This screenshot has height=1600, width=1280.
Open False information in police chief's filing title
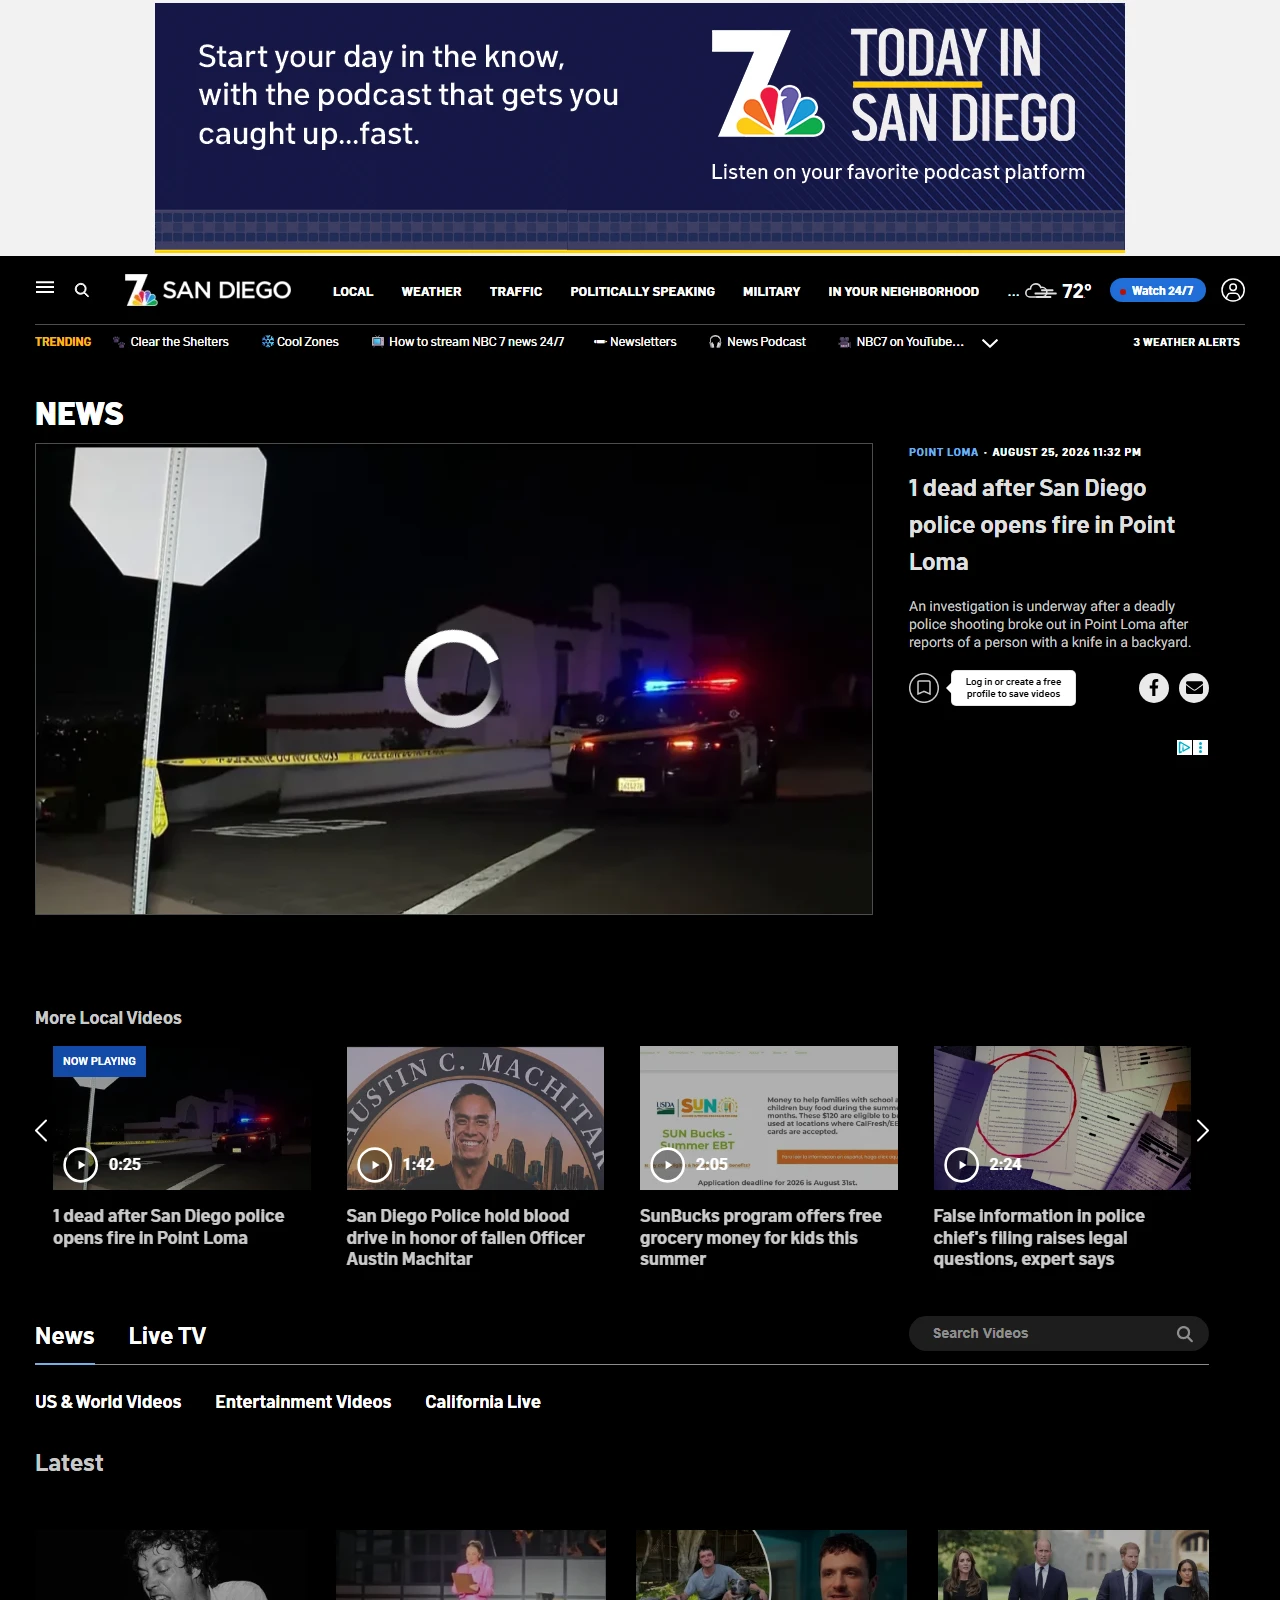[x=1039, y=1238]
